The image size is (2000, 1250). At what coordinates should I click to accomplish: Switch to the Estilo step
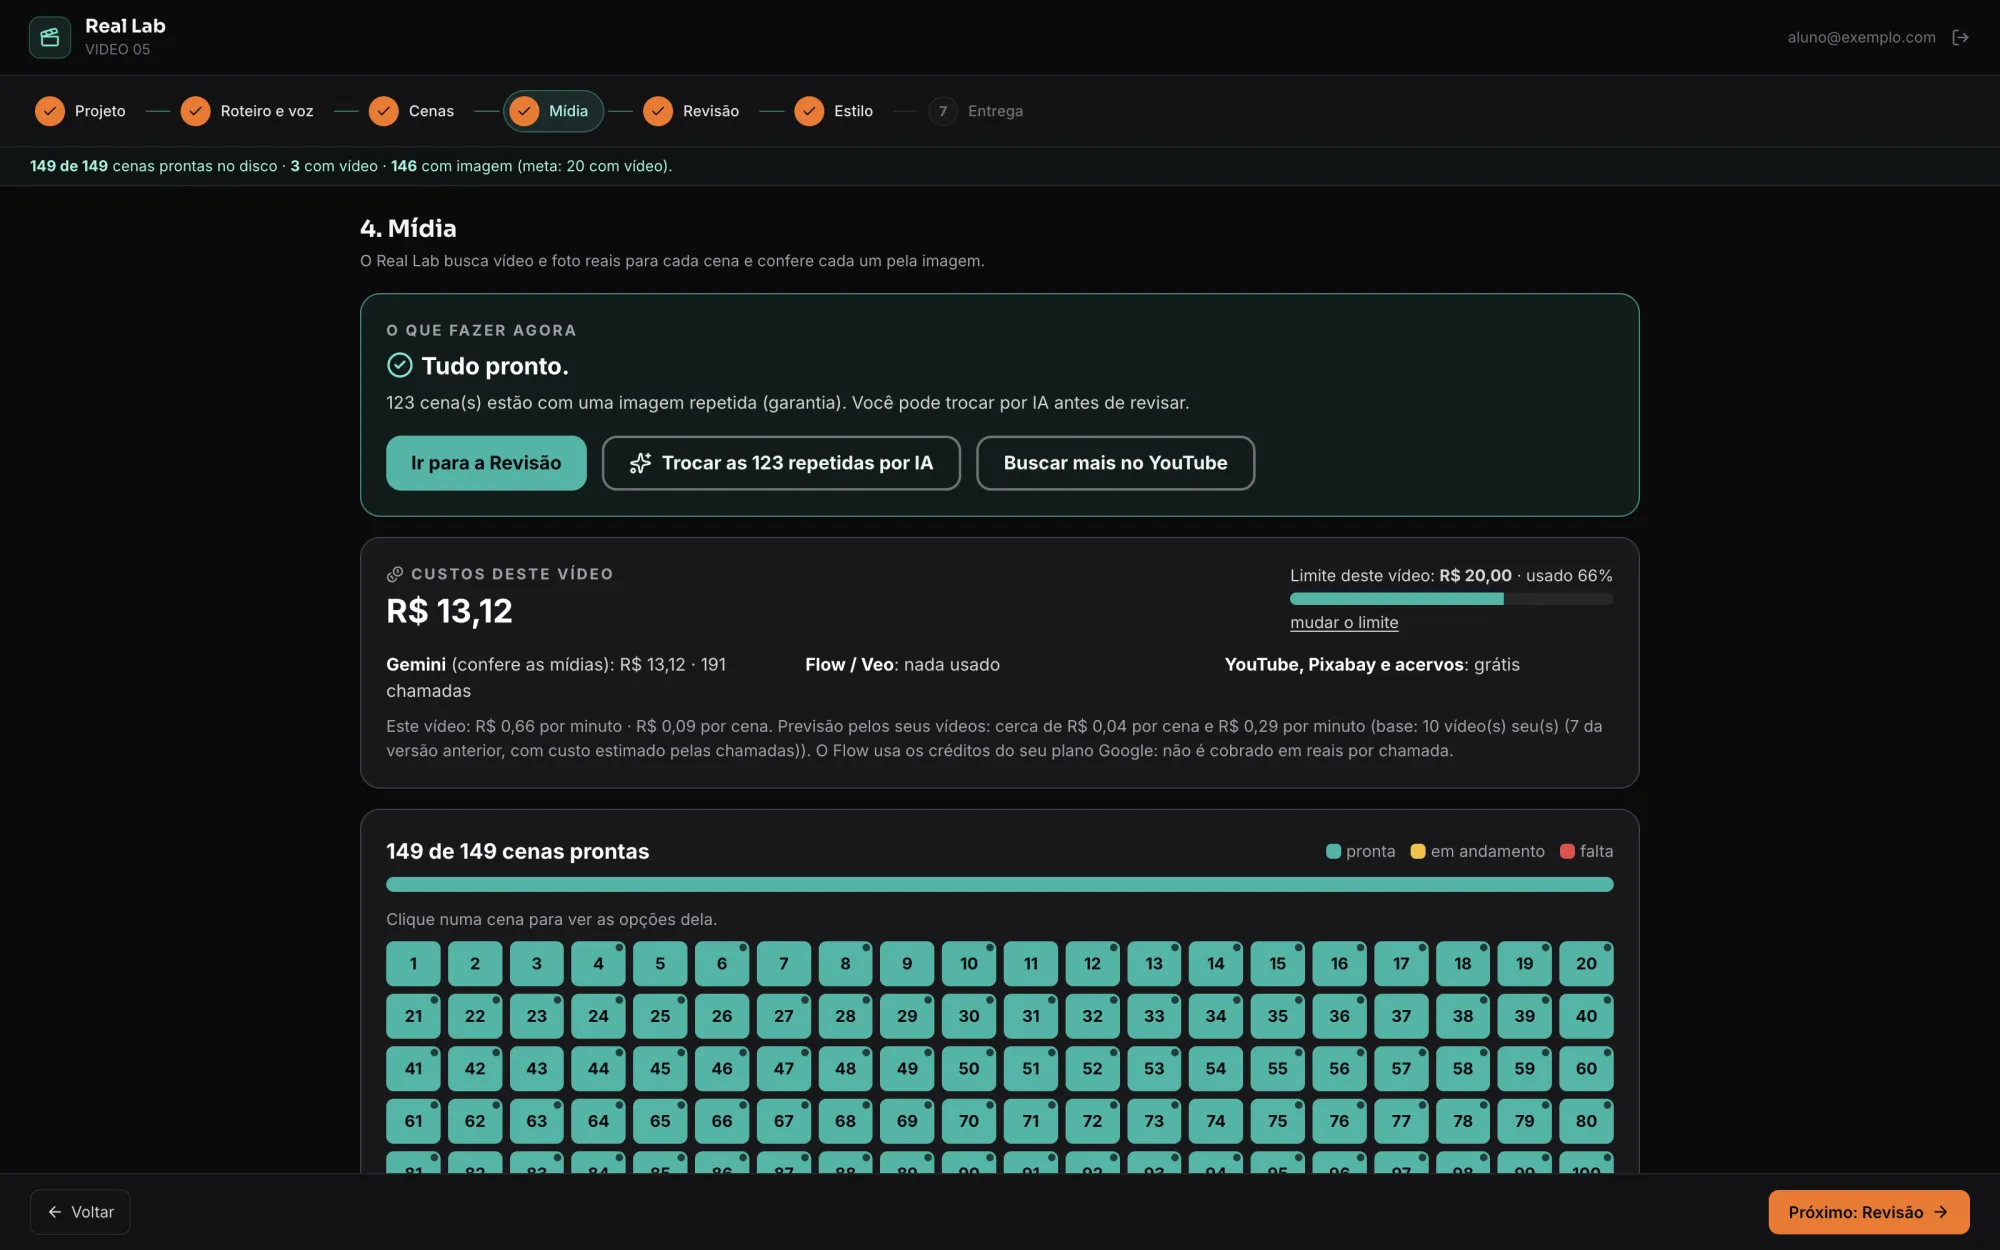(x=833, y=111)
